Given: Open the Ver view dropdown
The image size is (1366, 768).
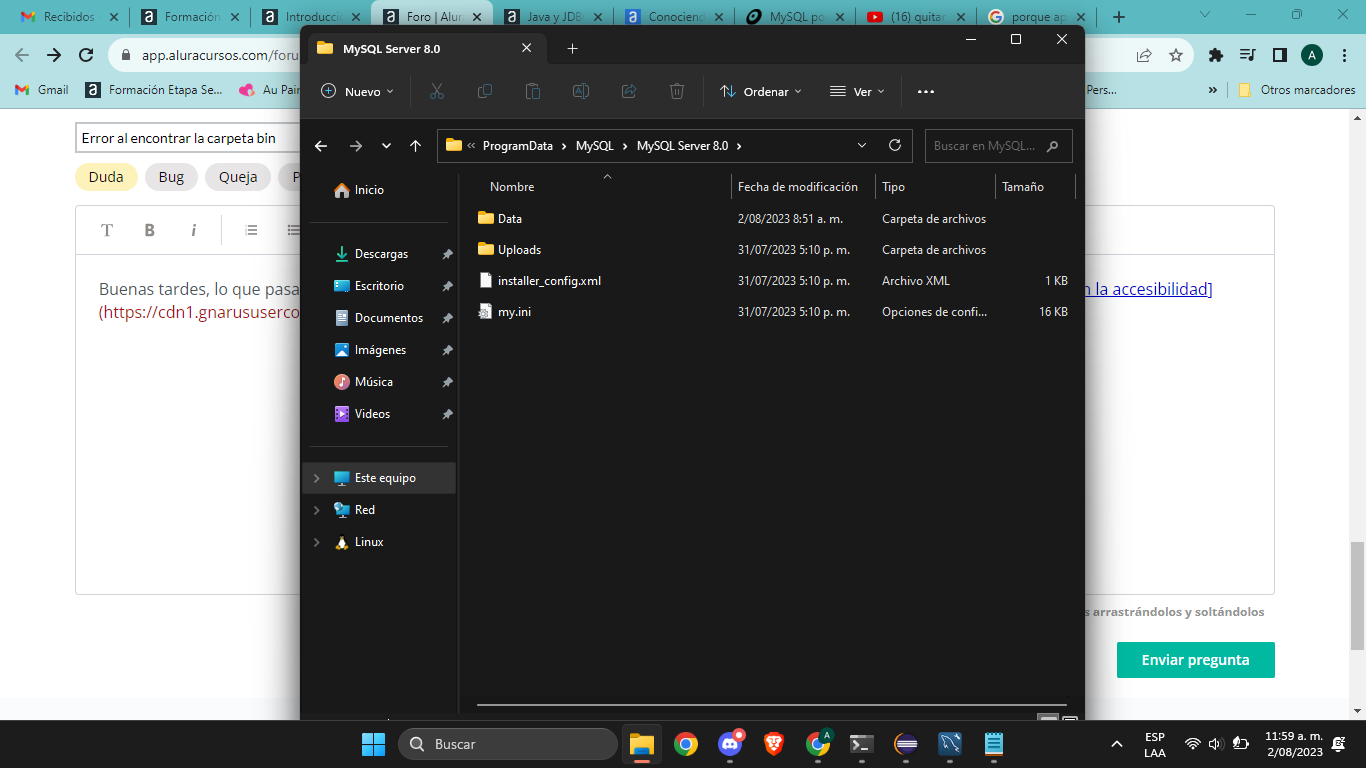Looking at the screenshot, I should (857, 91).
